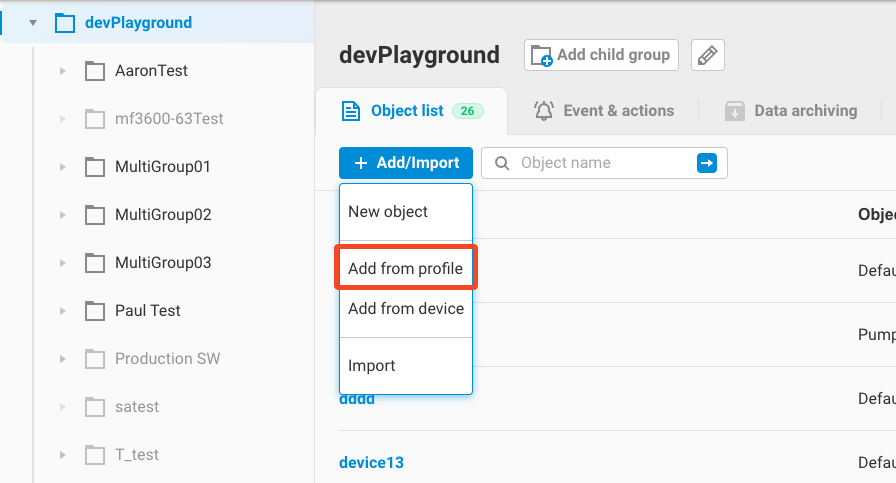Click the search arrow button in Object name field
896x483 pixels.
pos(707,163)
